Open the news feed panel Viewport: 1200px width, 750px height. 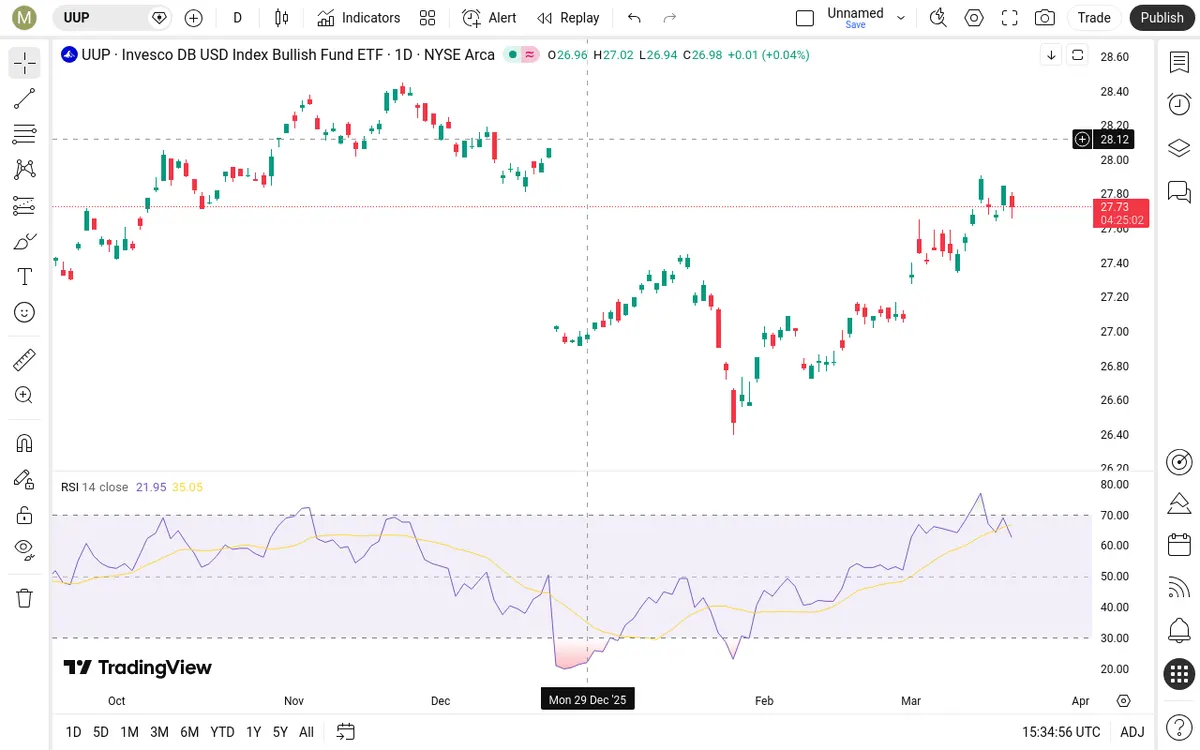pos(1179,588)
